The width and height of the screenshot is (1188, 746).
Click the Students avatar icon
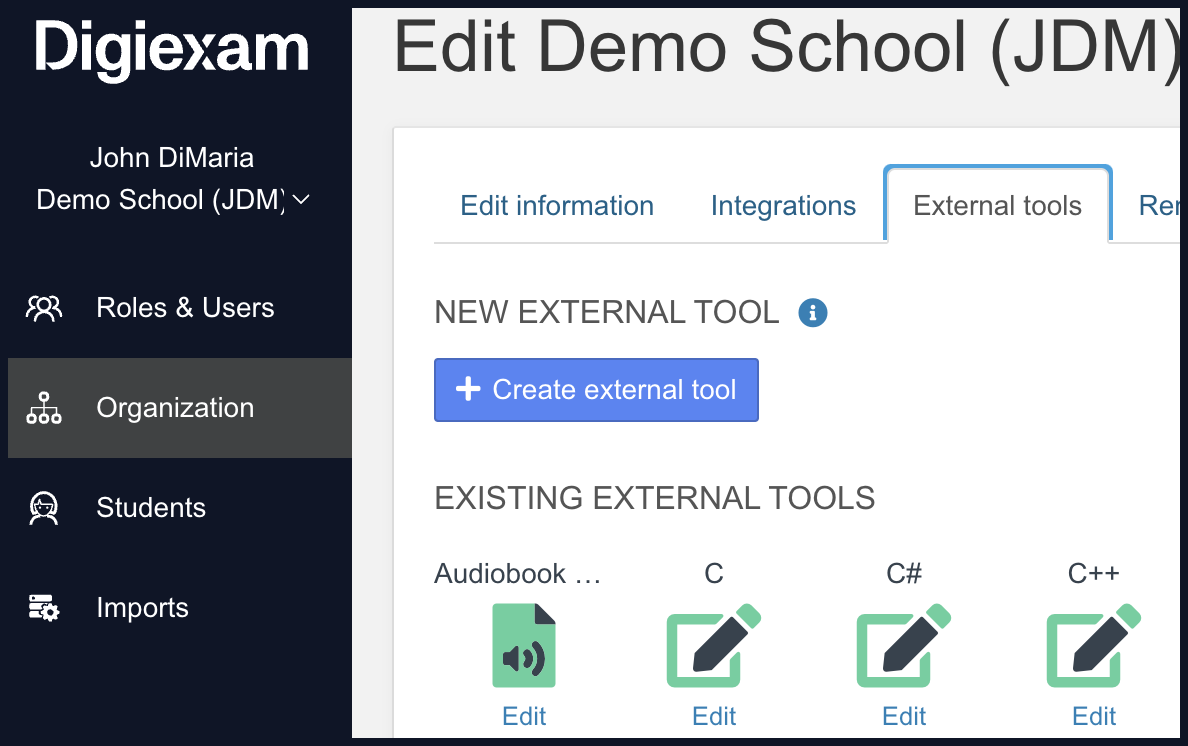pos(44,508)
